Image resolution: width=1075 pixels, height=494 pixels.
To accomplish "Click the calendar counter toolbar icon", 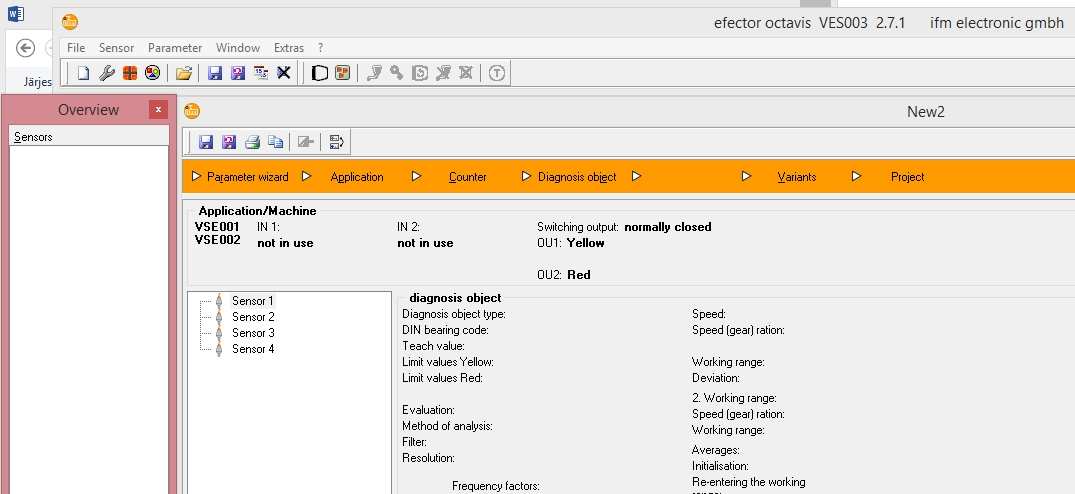I will coord(261,73).
